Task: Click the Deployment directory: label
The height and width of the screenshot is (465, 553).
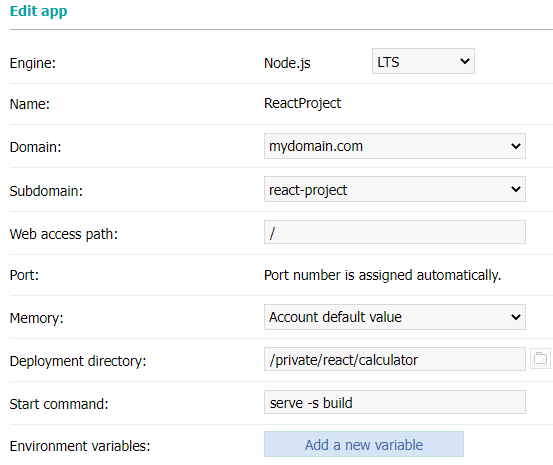Action: tap(78, 361)
